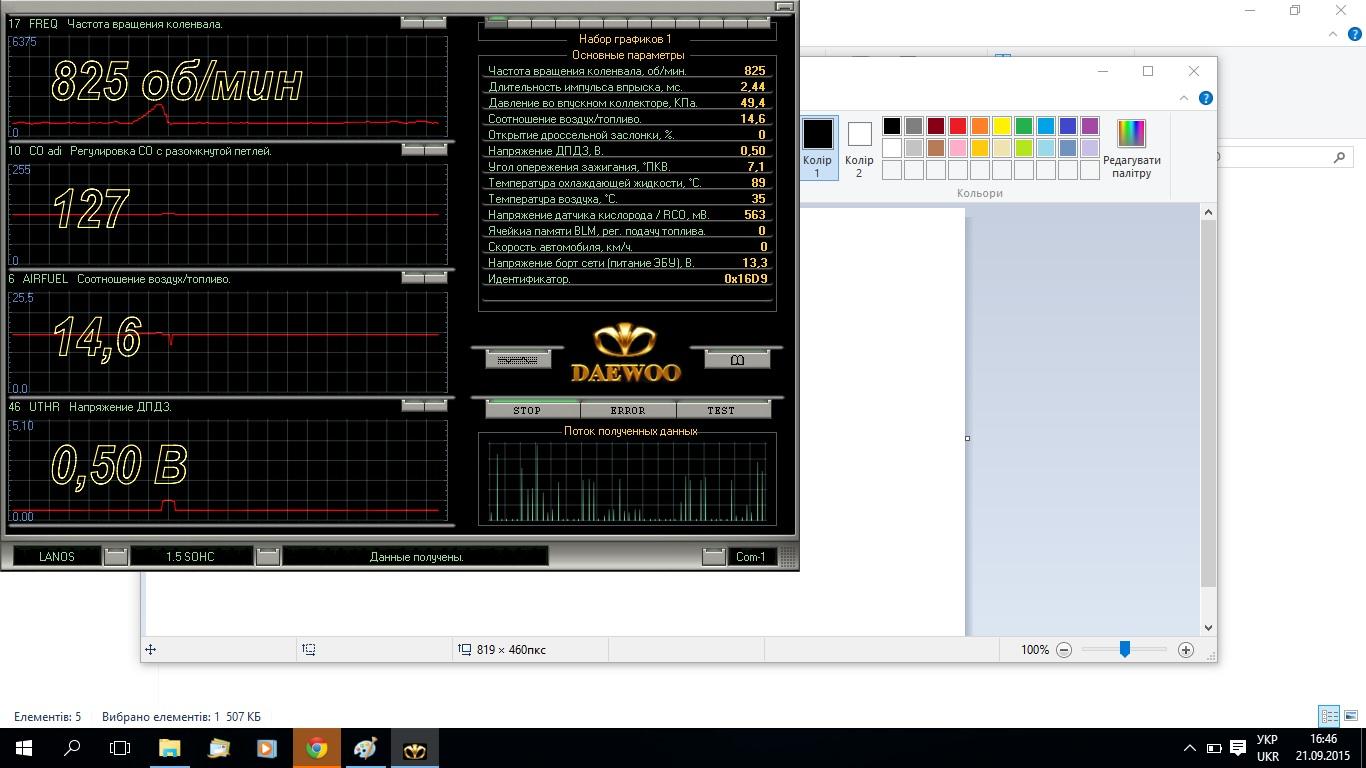The height and width of the screenshot is (768, 1366).
Task: Open the Com-1 port selector
Action: point(713,556)
